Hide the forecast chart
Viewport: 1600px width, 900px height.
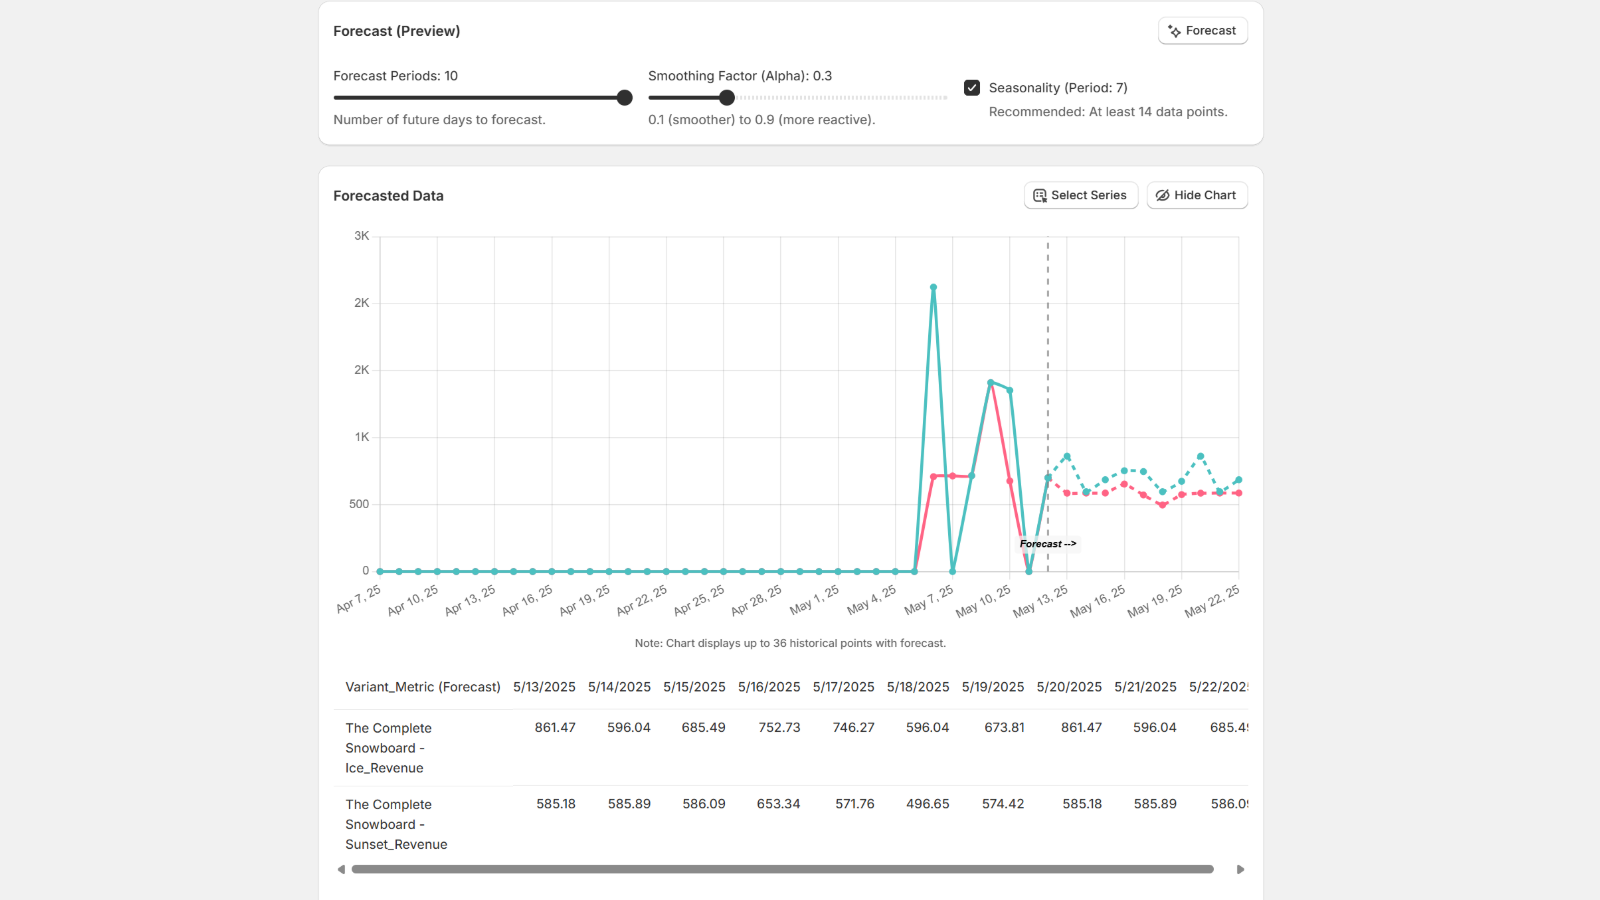[1196, 195]
